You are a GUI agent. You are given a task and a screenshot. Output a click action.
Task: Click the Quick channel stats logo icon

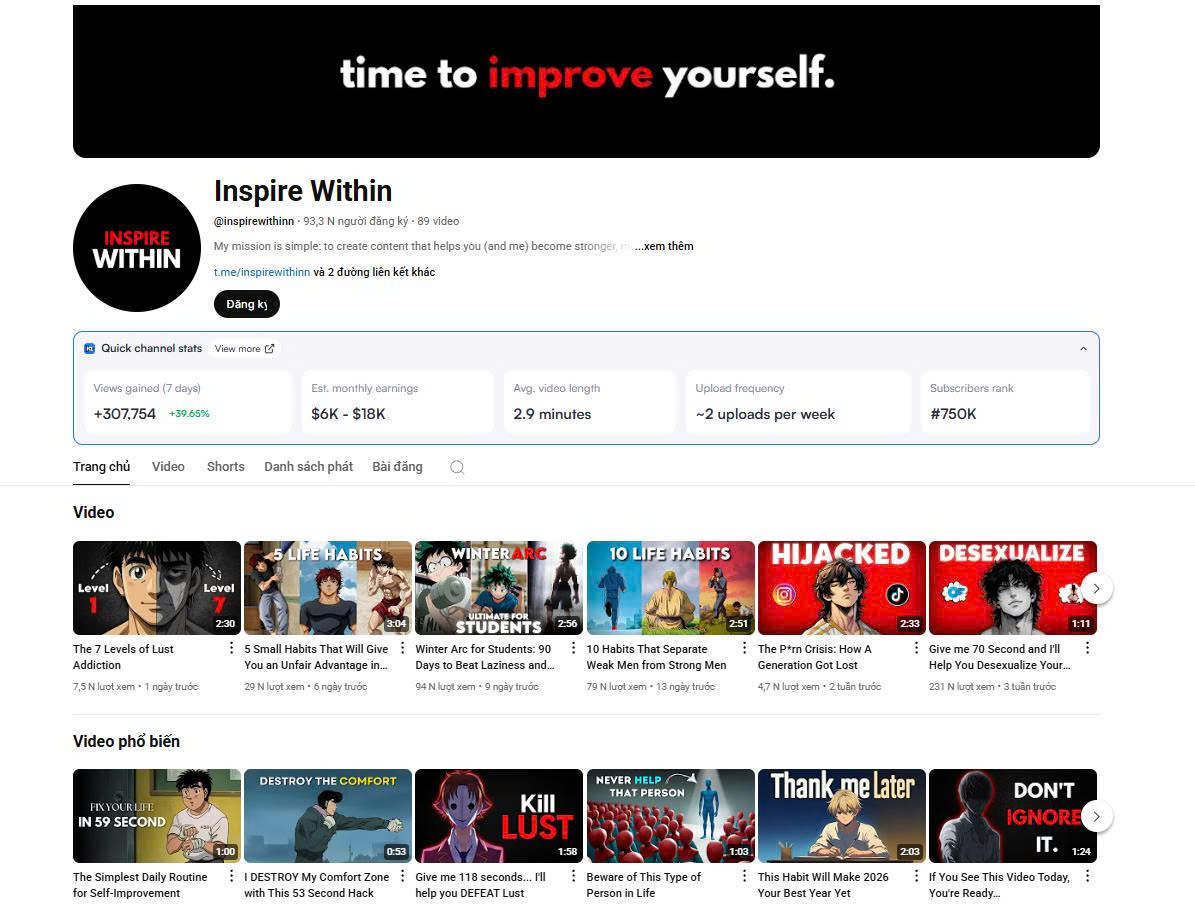click(x=90, y=349)
